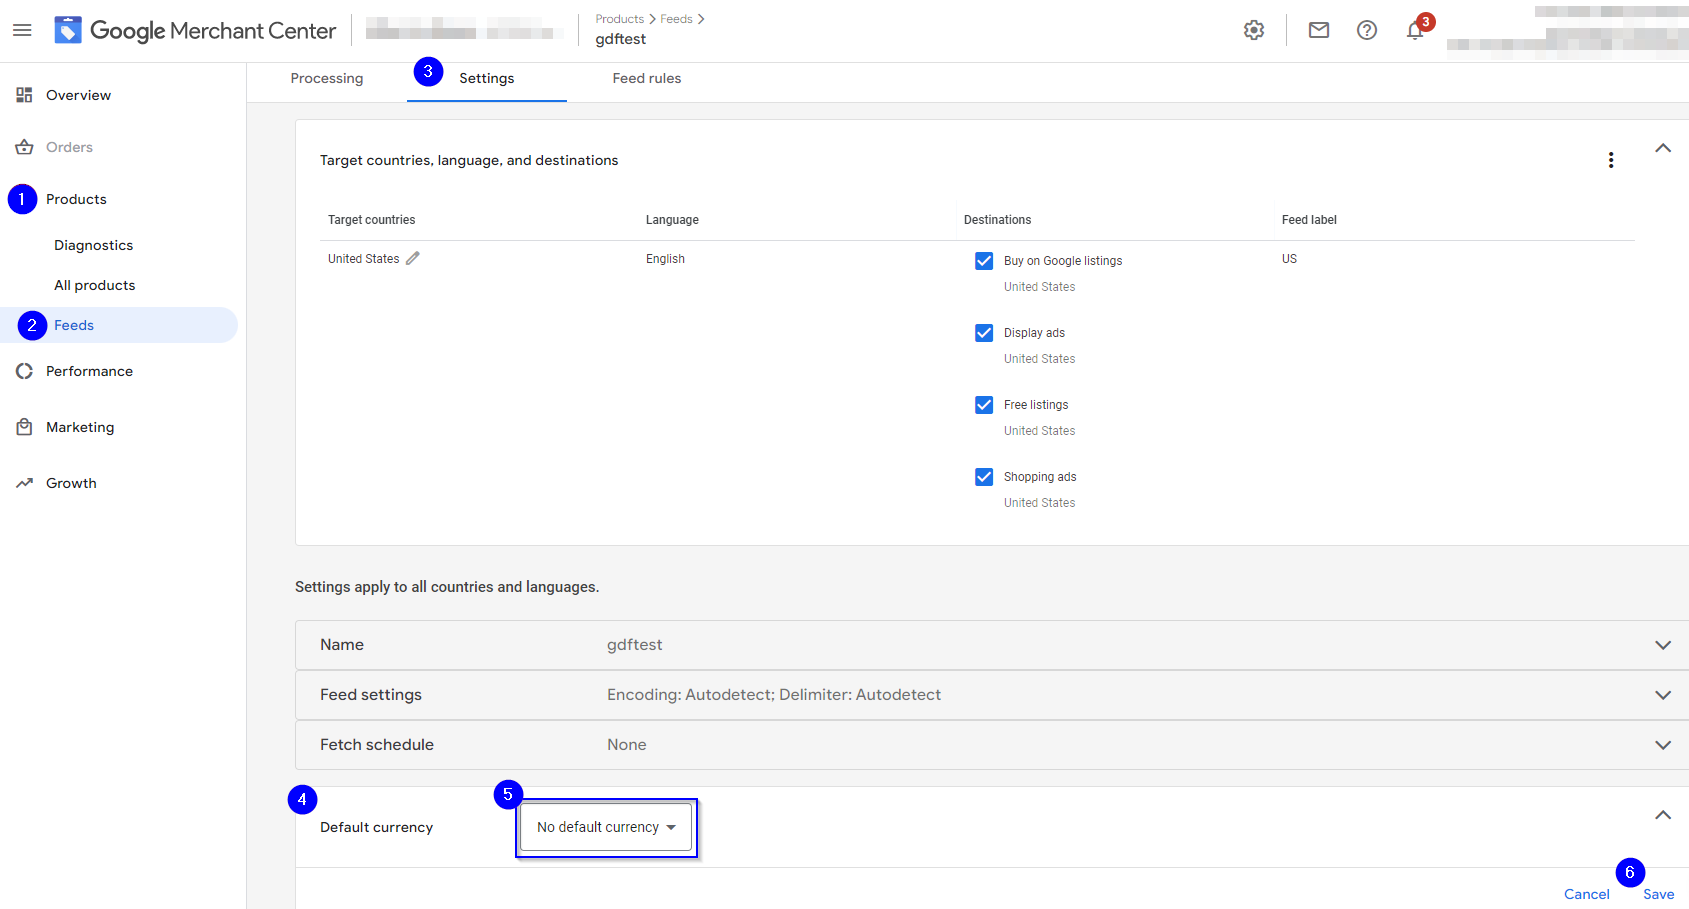
Task: Toggle the Shopping ads checkbox
Action: (984, 477)
